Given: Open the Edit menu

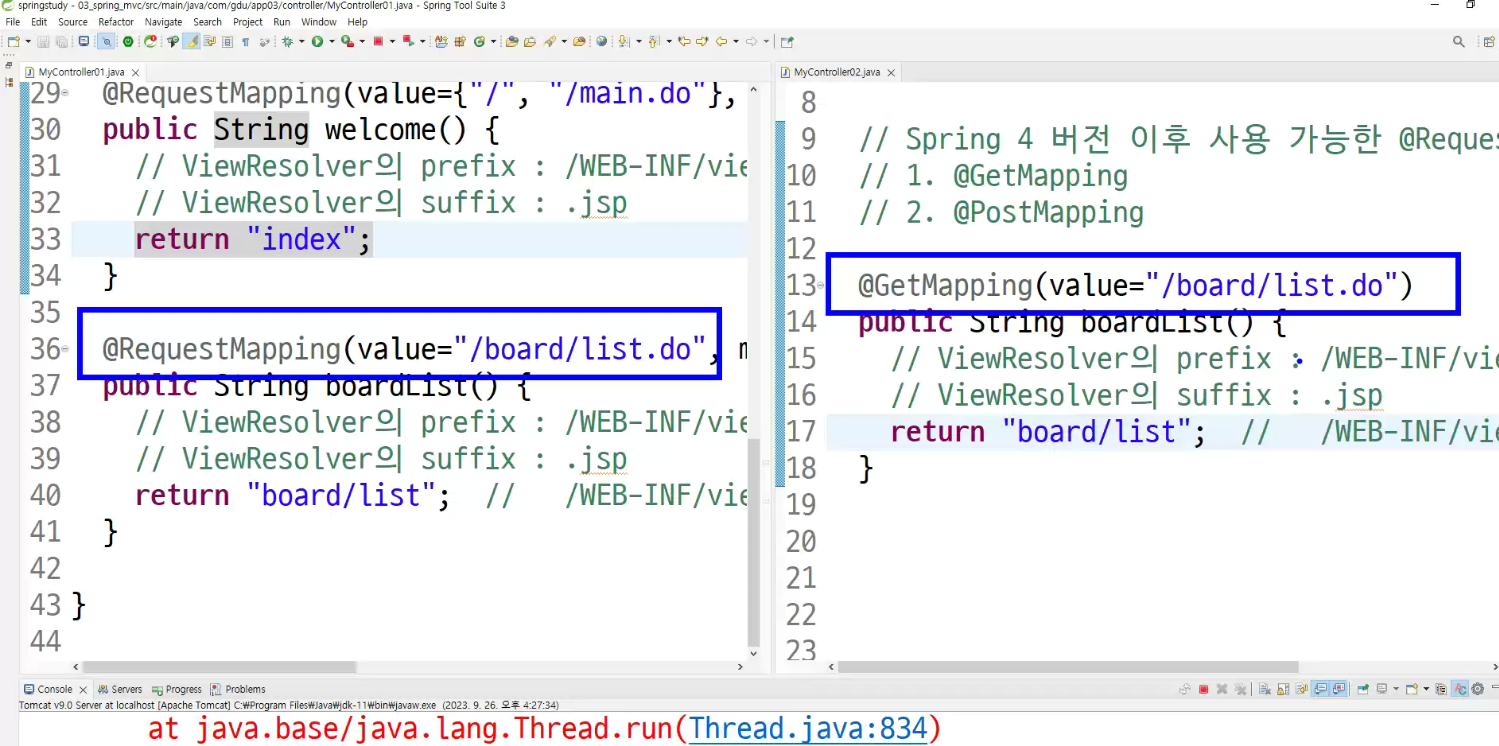Looking at the screenshot, I should [x=39, y=22].
